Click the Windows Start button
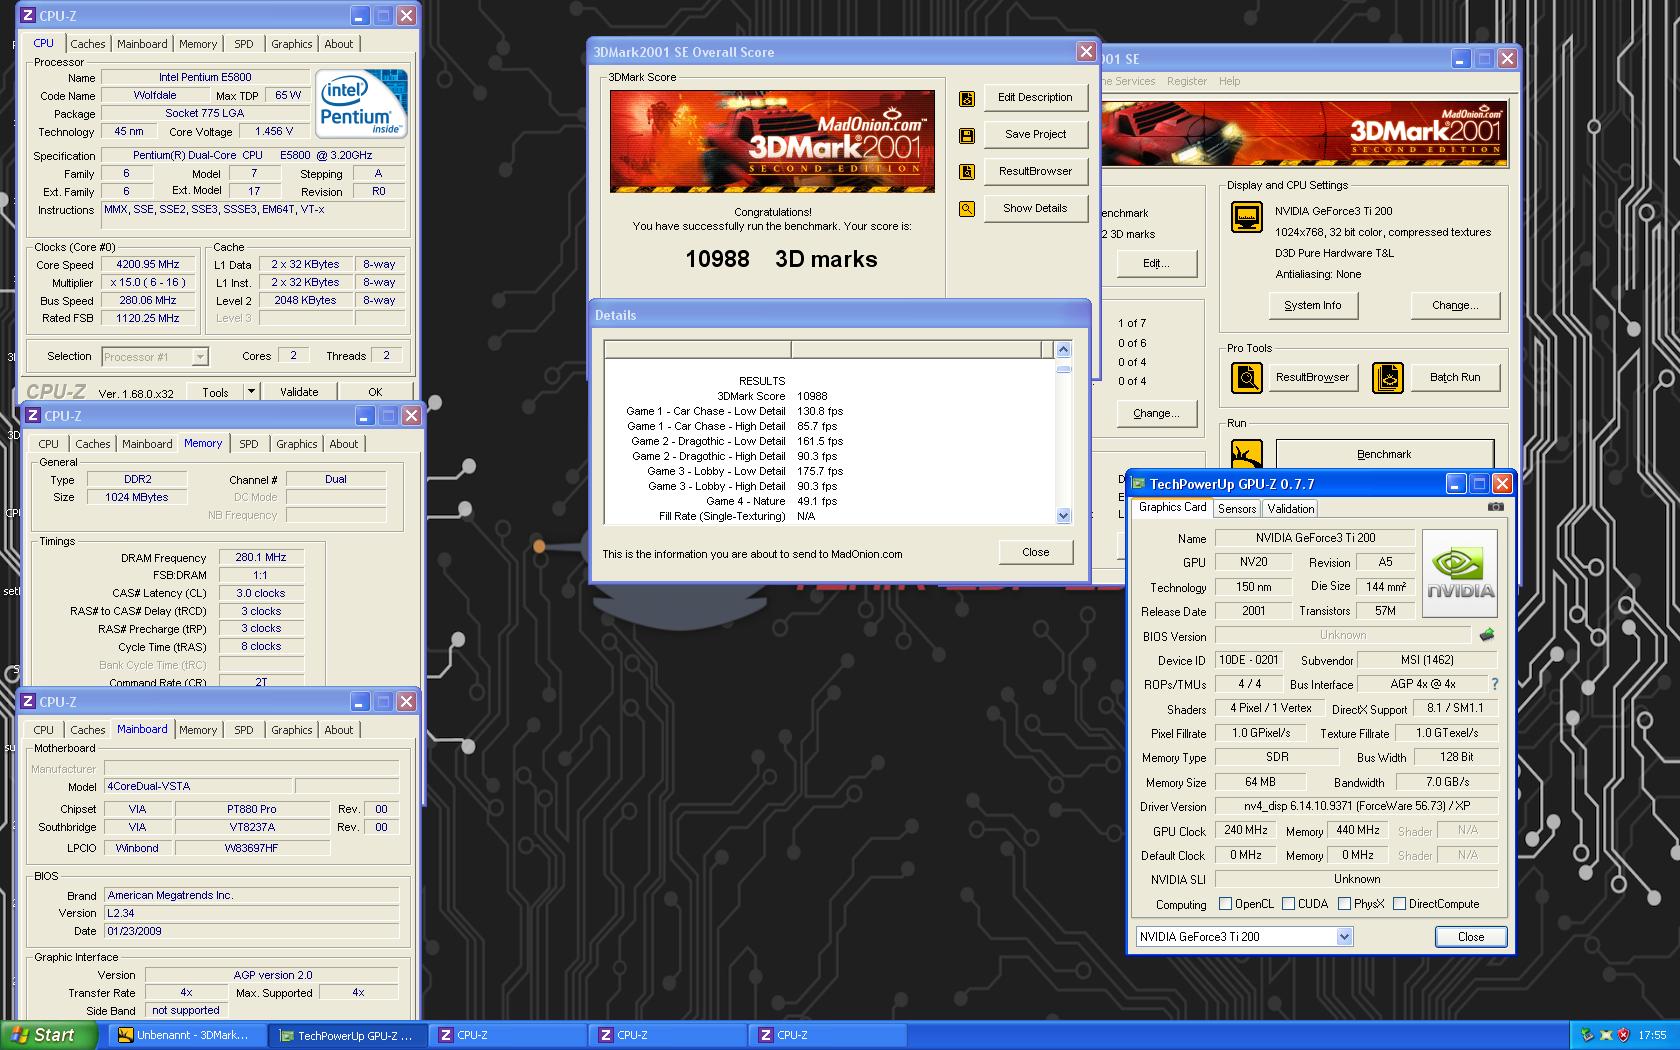 click(x=48, y=1035)
